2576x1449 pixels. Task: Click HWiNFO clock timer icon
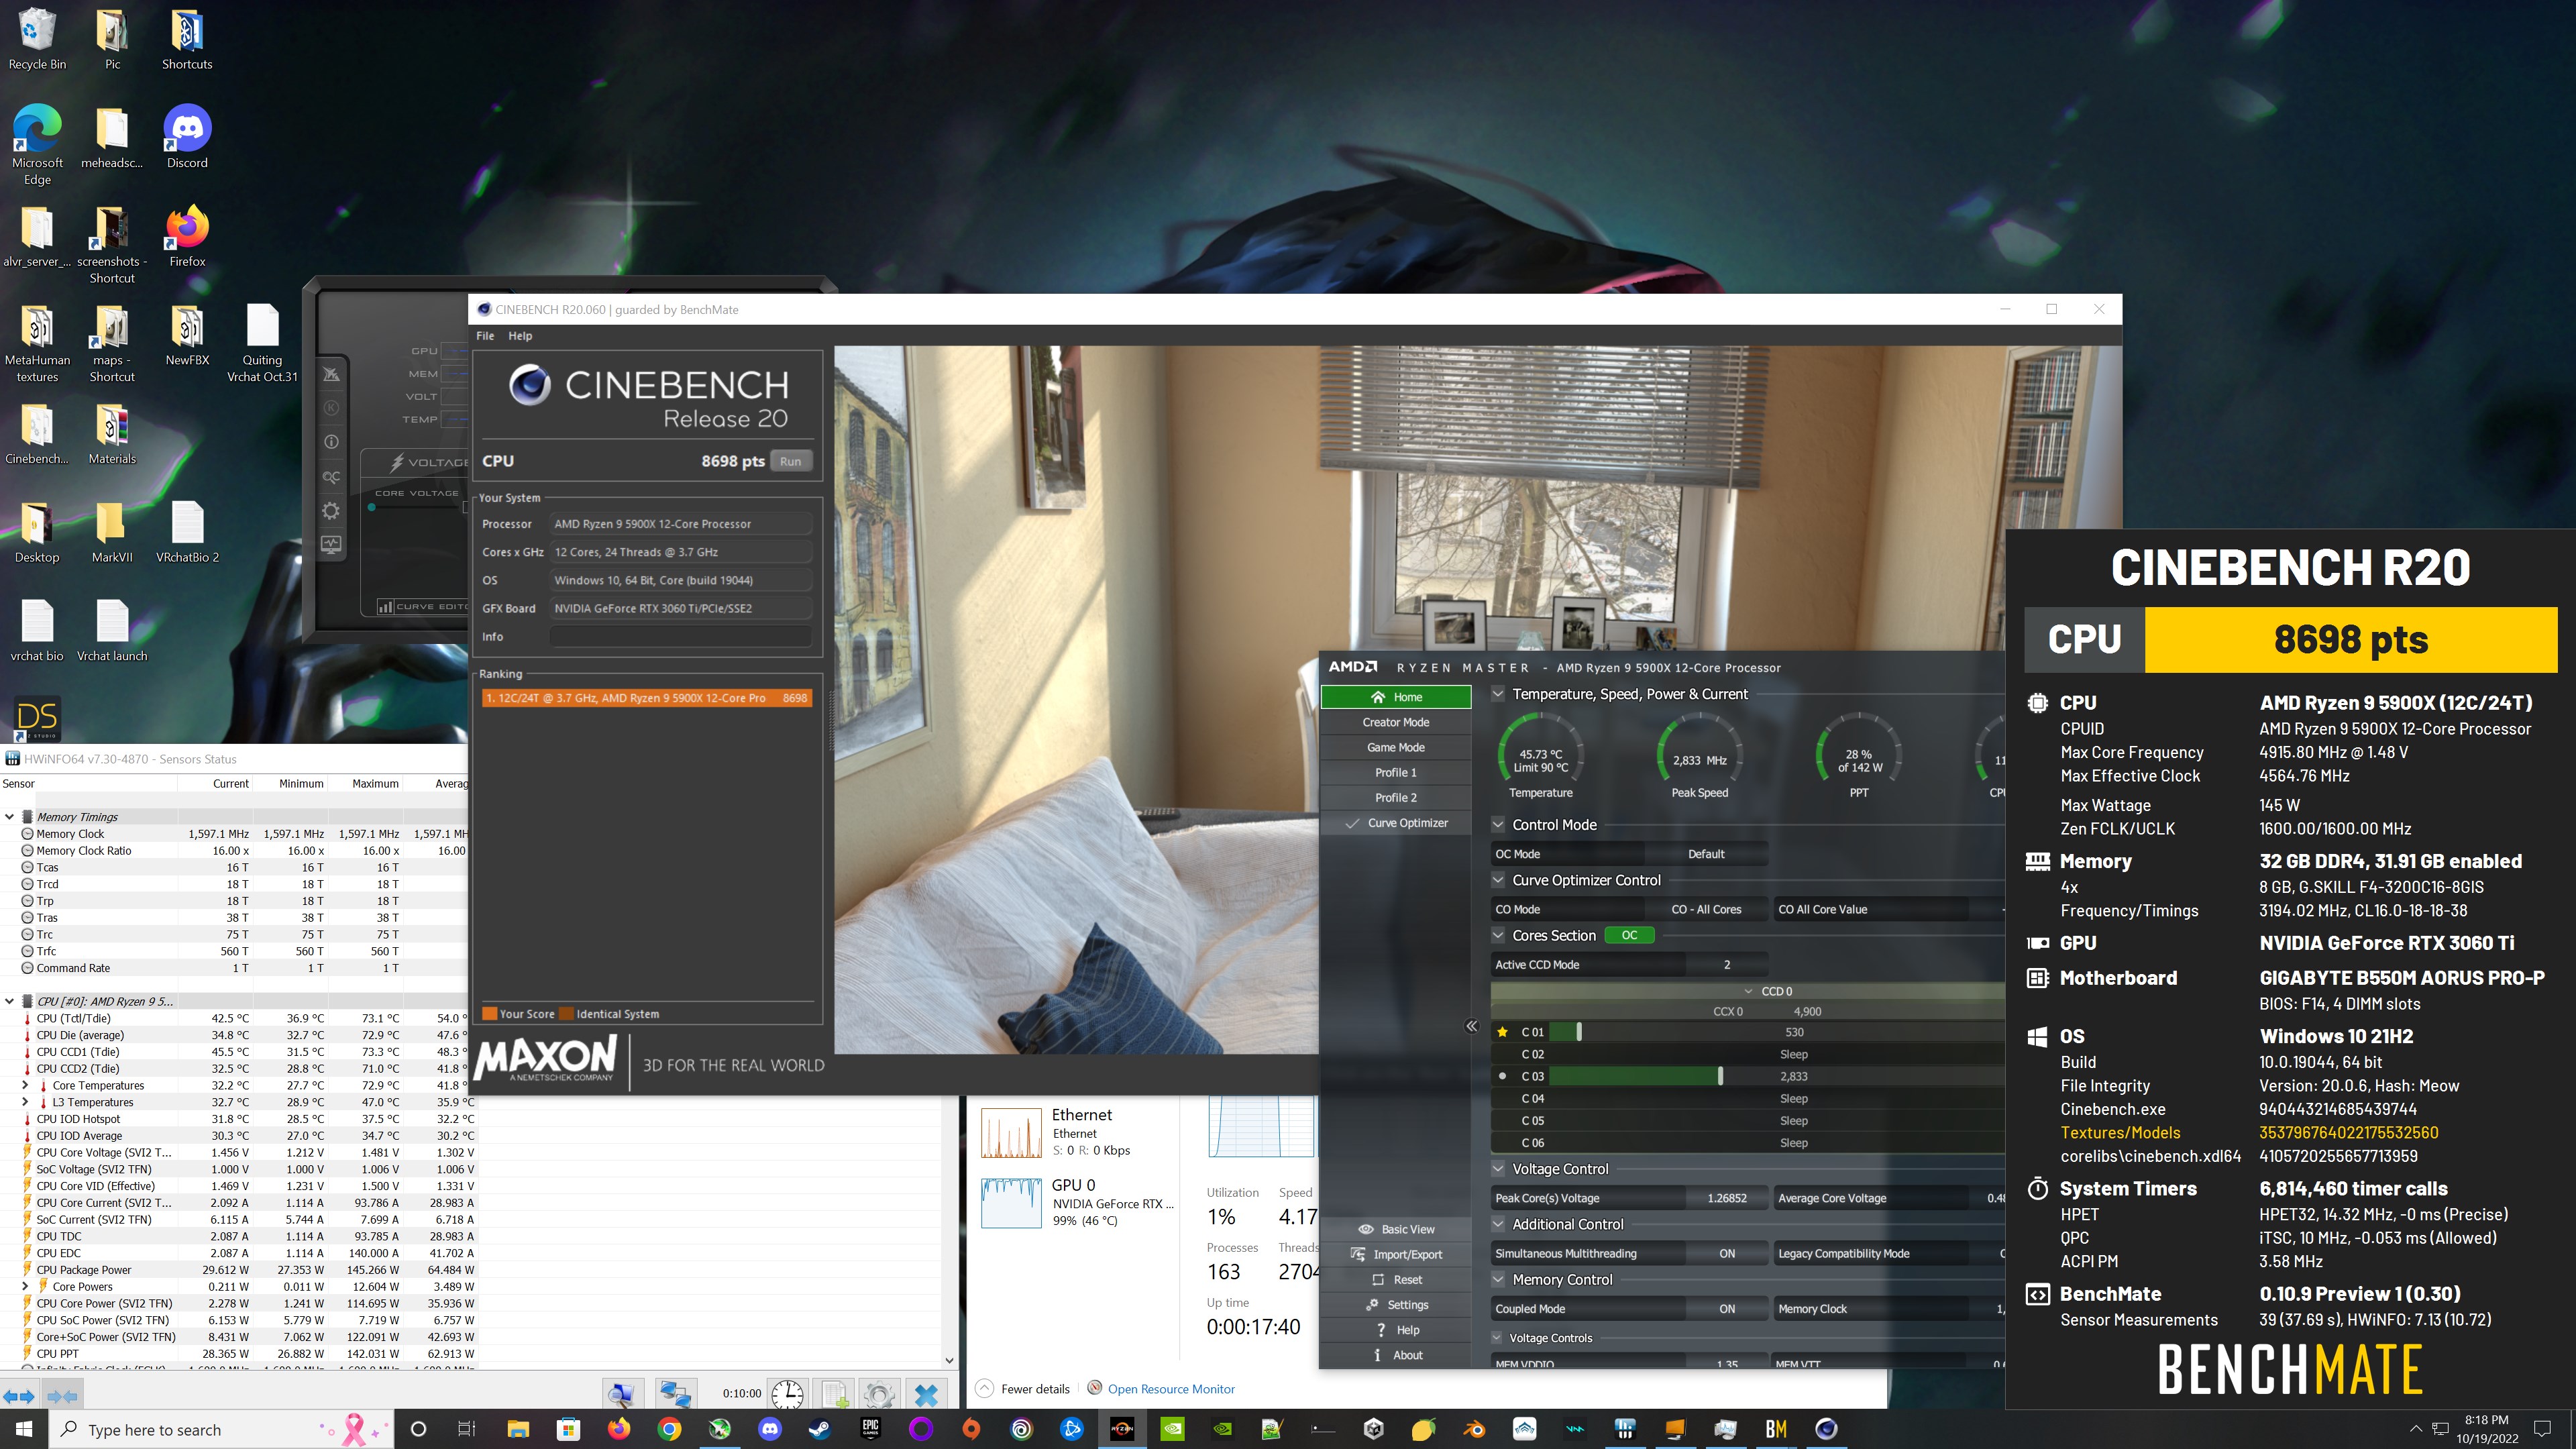coord(787,1393)
